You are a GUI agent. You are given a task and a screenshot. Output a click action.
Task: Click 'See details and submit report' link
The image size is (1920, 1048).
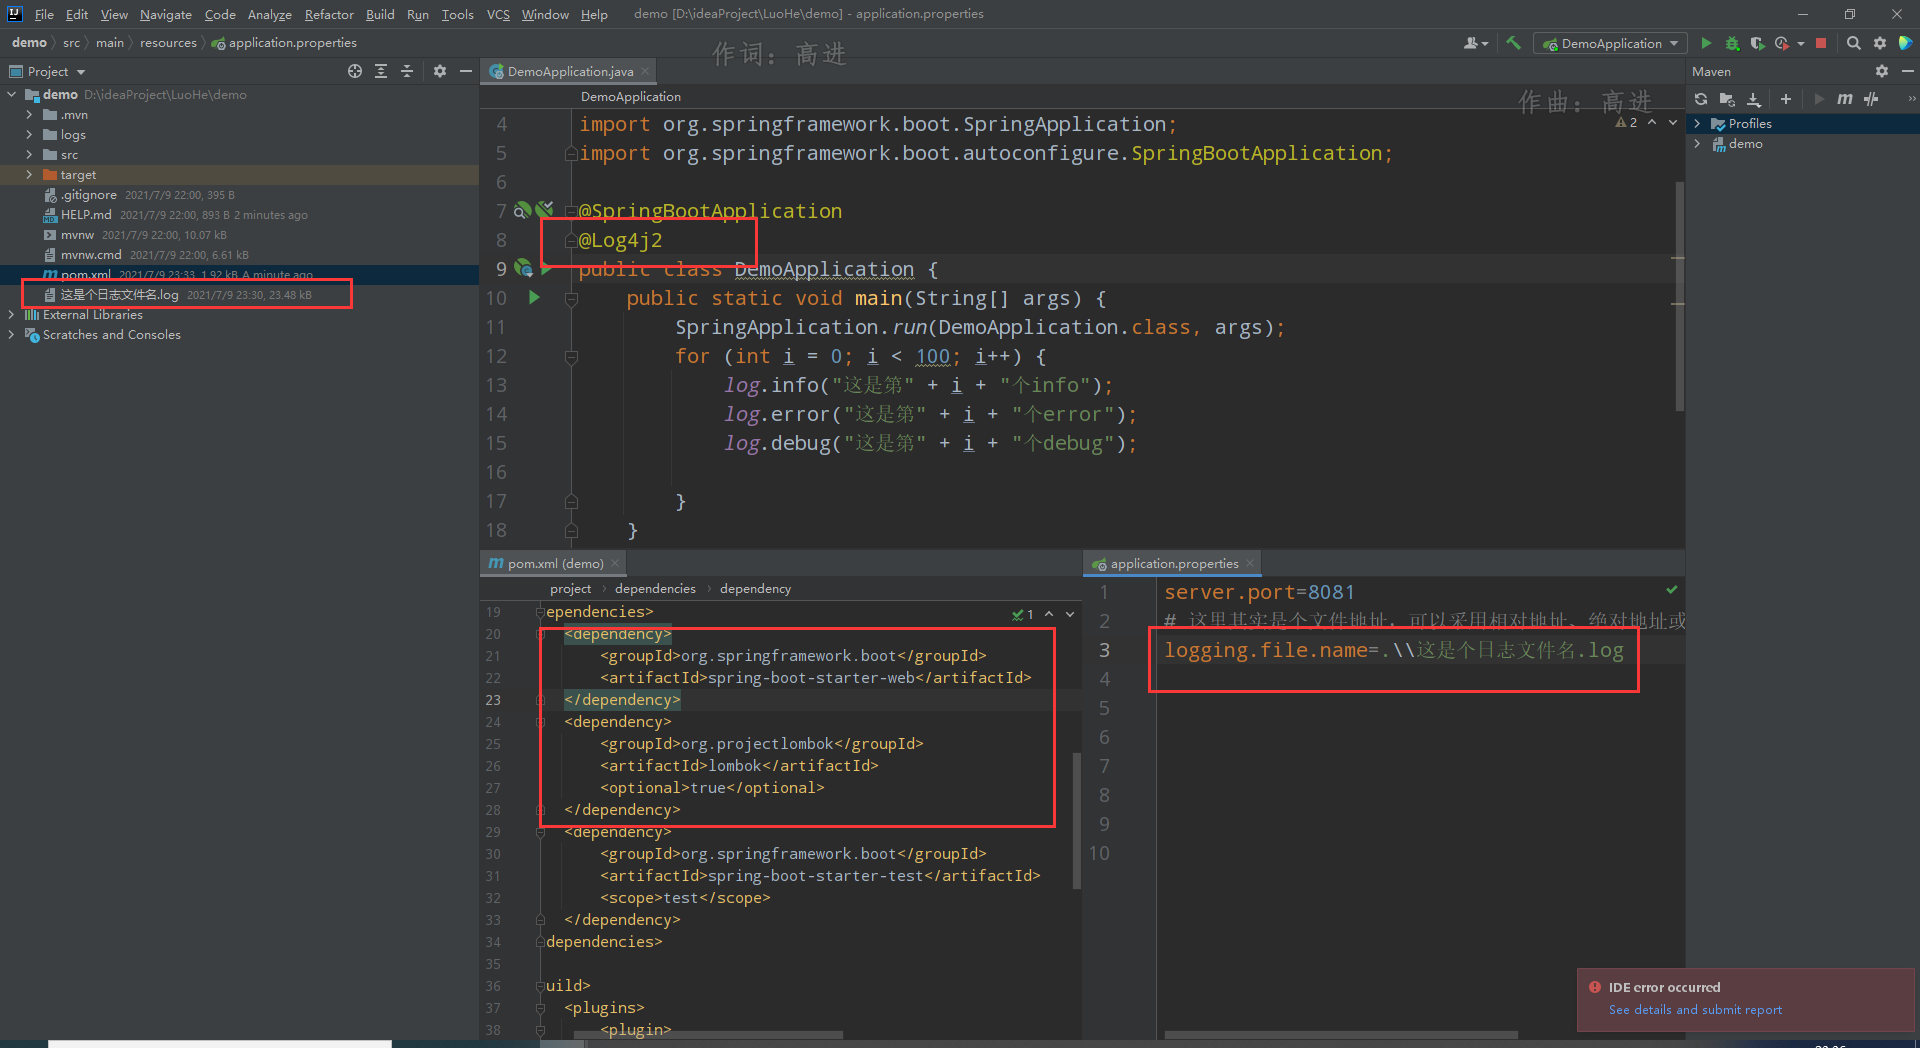(x=1695, y=1009)
